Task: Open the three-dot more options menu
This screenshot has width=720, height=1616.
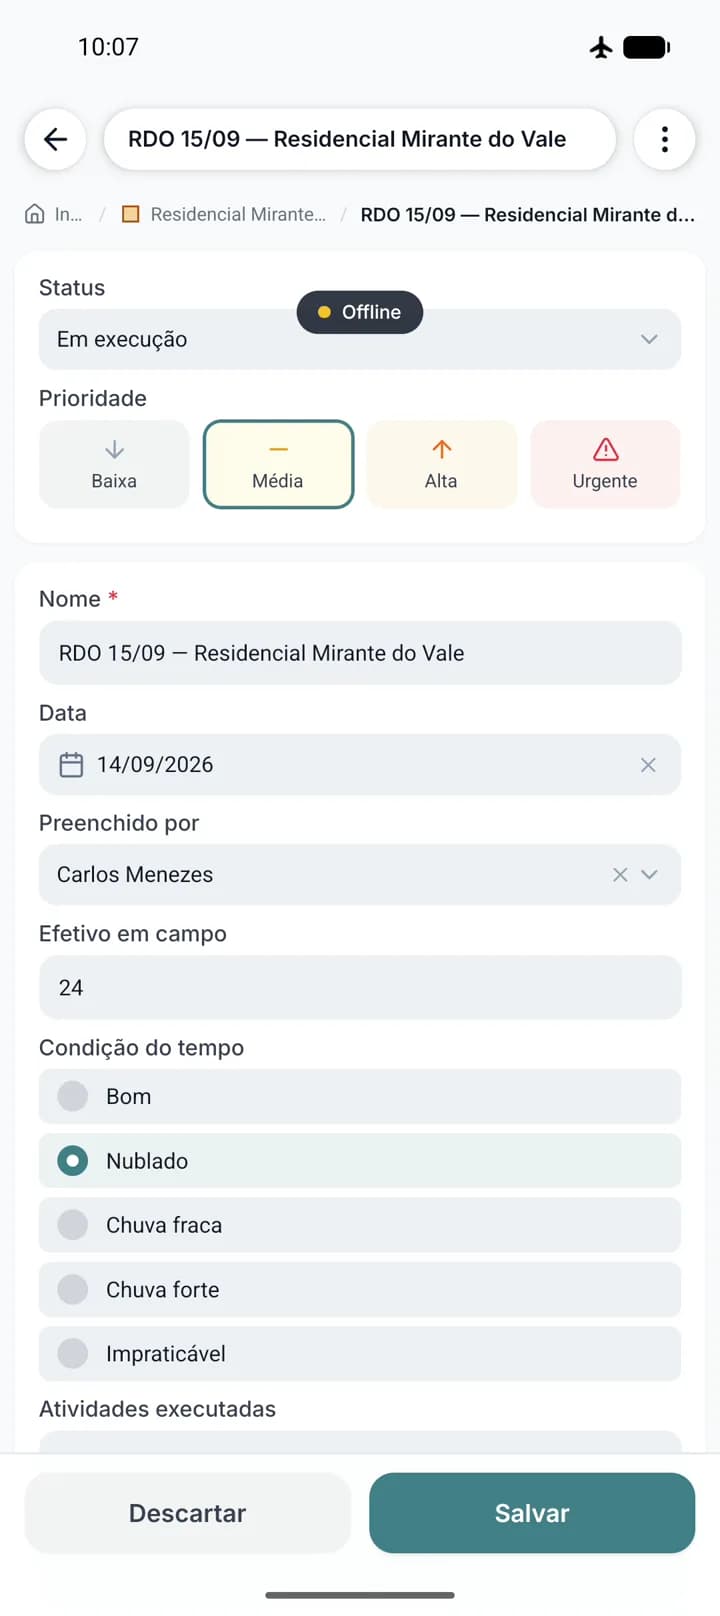Action: 665,139
